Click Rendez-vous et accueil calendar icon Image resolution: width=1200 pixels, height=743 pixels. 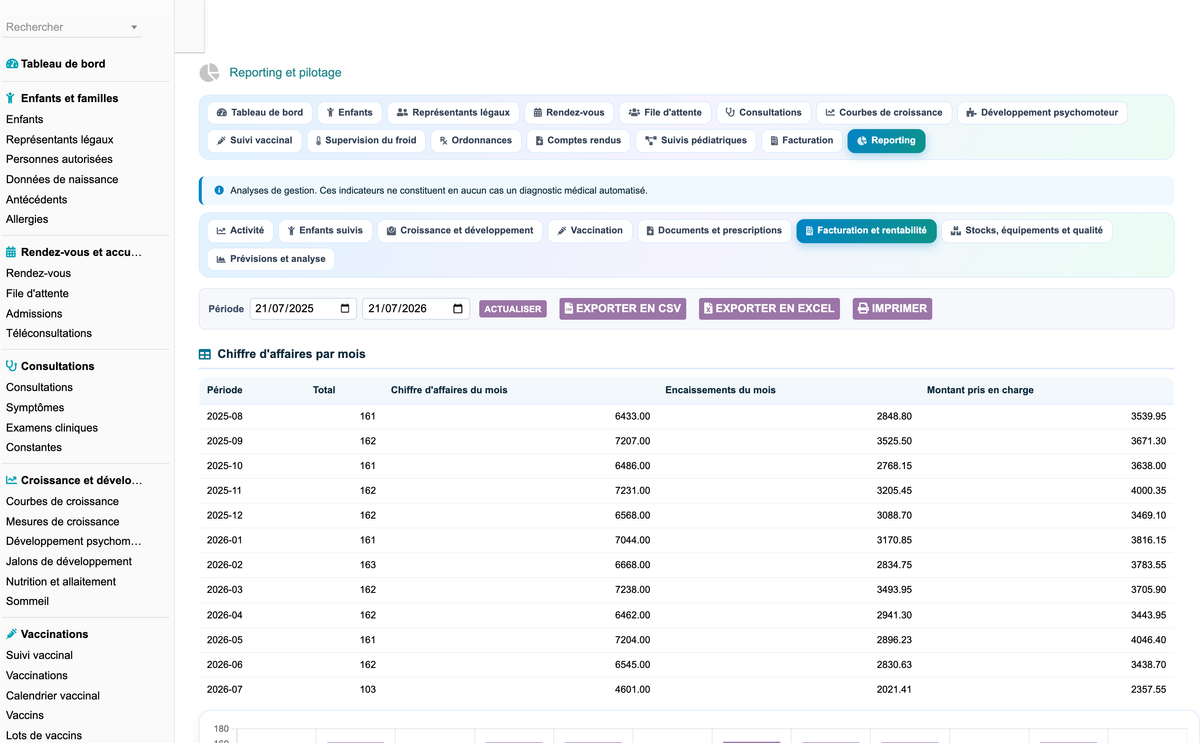[x=11, y=252]
